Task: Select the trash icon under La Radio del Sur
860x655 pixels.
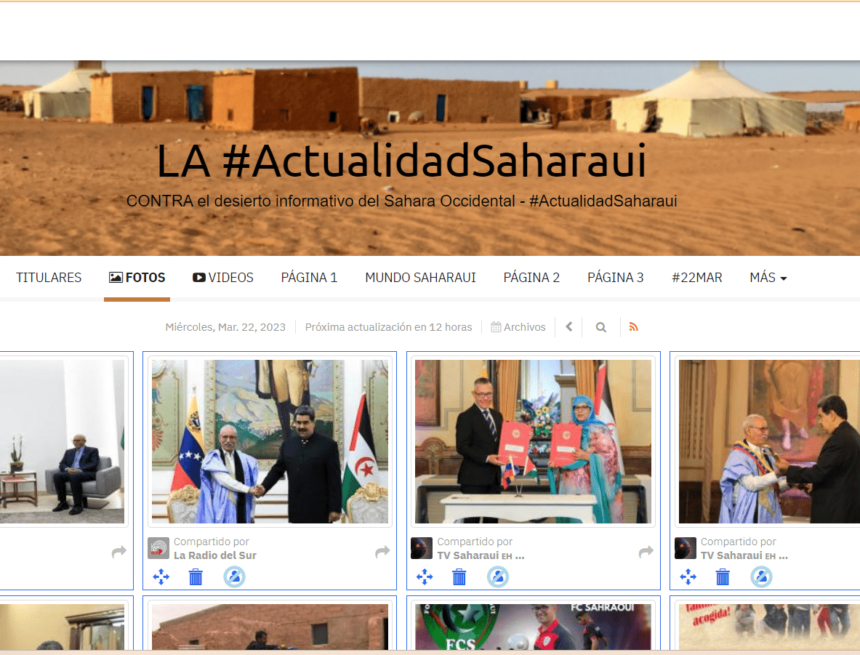Action: (x=196, y=577)
